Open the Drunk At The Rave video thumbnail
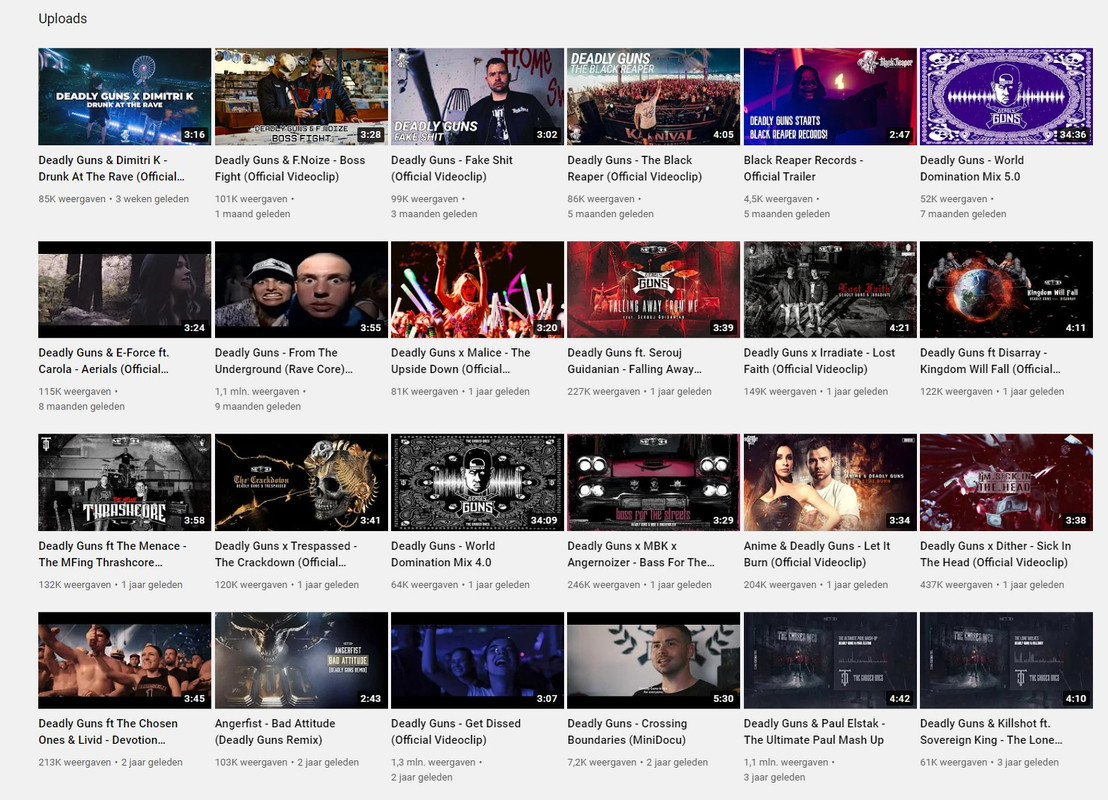The height and width of the screenshot is (800, 1108). click(124, 97)
